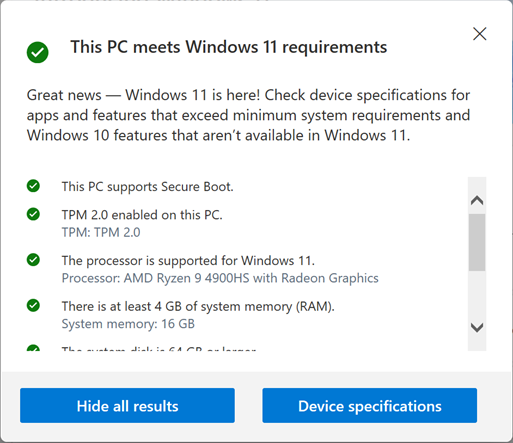This screenshot has width=513, height=443.
Task: Click the Secure Boot green check icon
Action: 33,186
